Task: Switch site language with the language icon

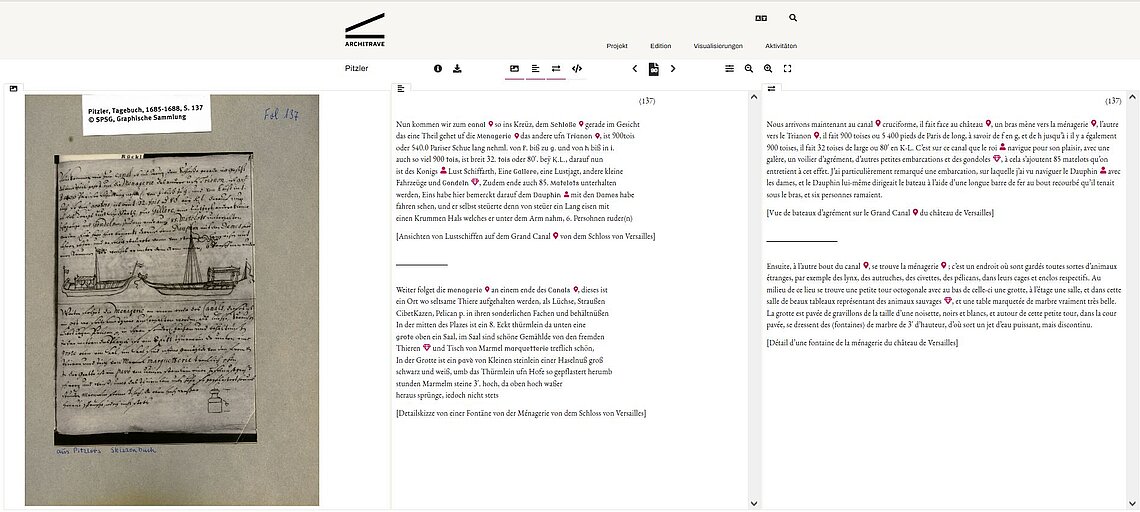Action: click(760, 18)
